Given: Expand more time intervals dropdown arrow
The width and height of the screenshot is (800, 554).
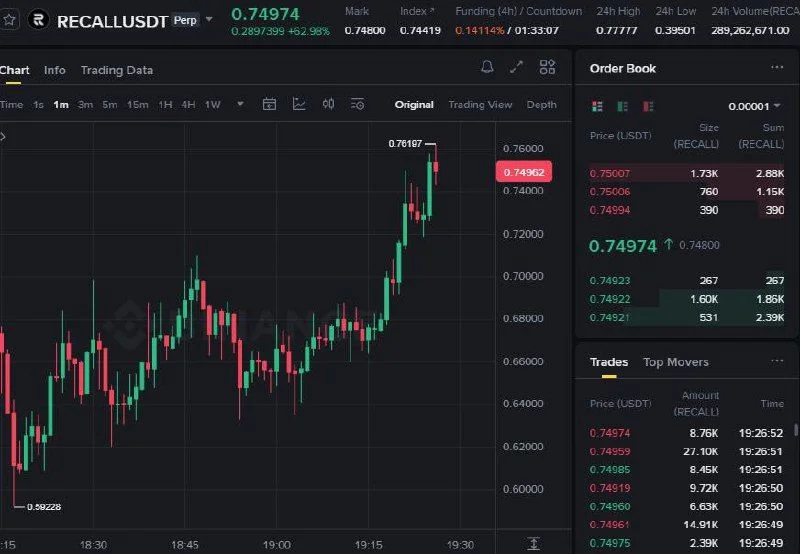Looking at the screenshot, I should click(x=240, y=104).
